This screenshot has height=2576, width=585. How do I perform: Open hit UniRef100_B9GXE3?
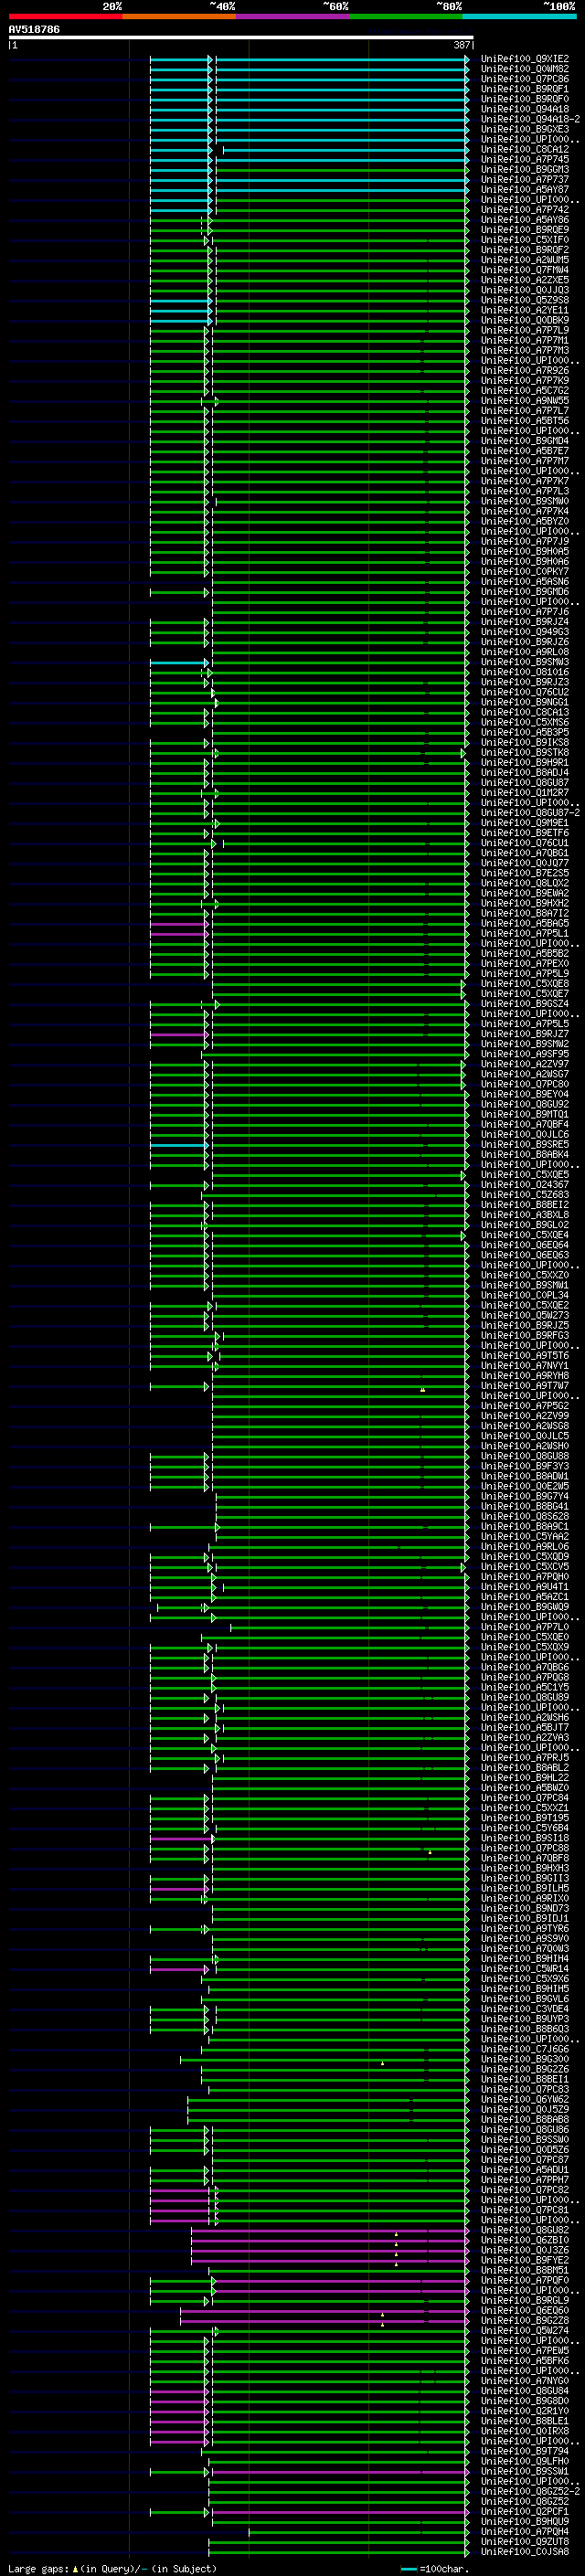(x=524, y=129)
